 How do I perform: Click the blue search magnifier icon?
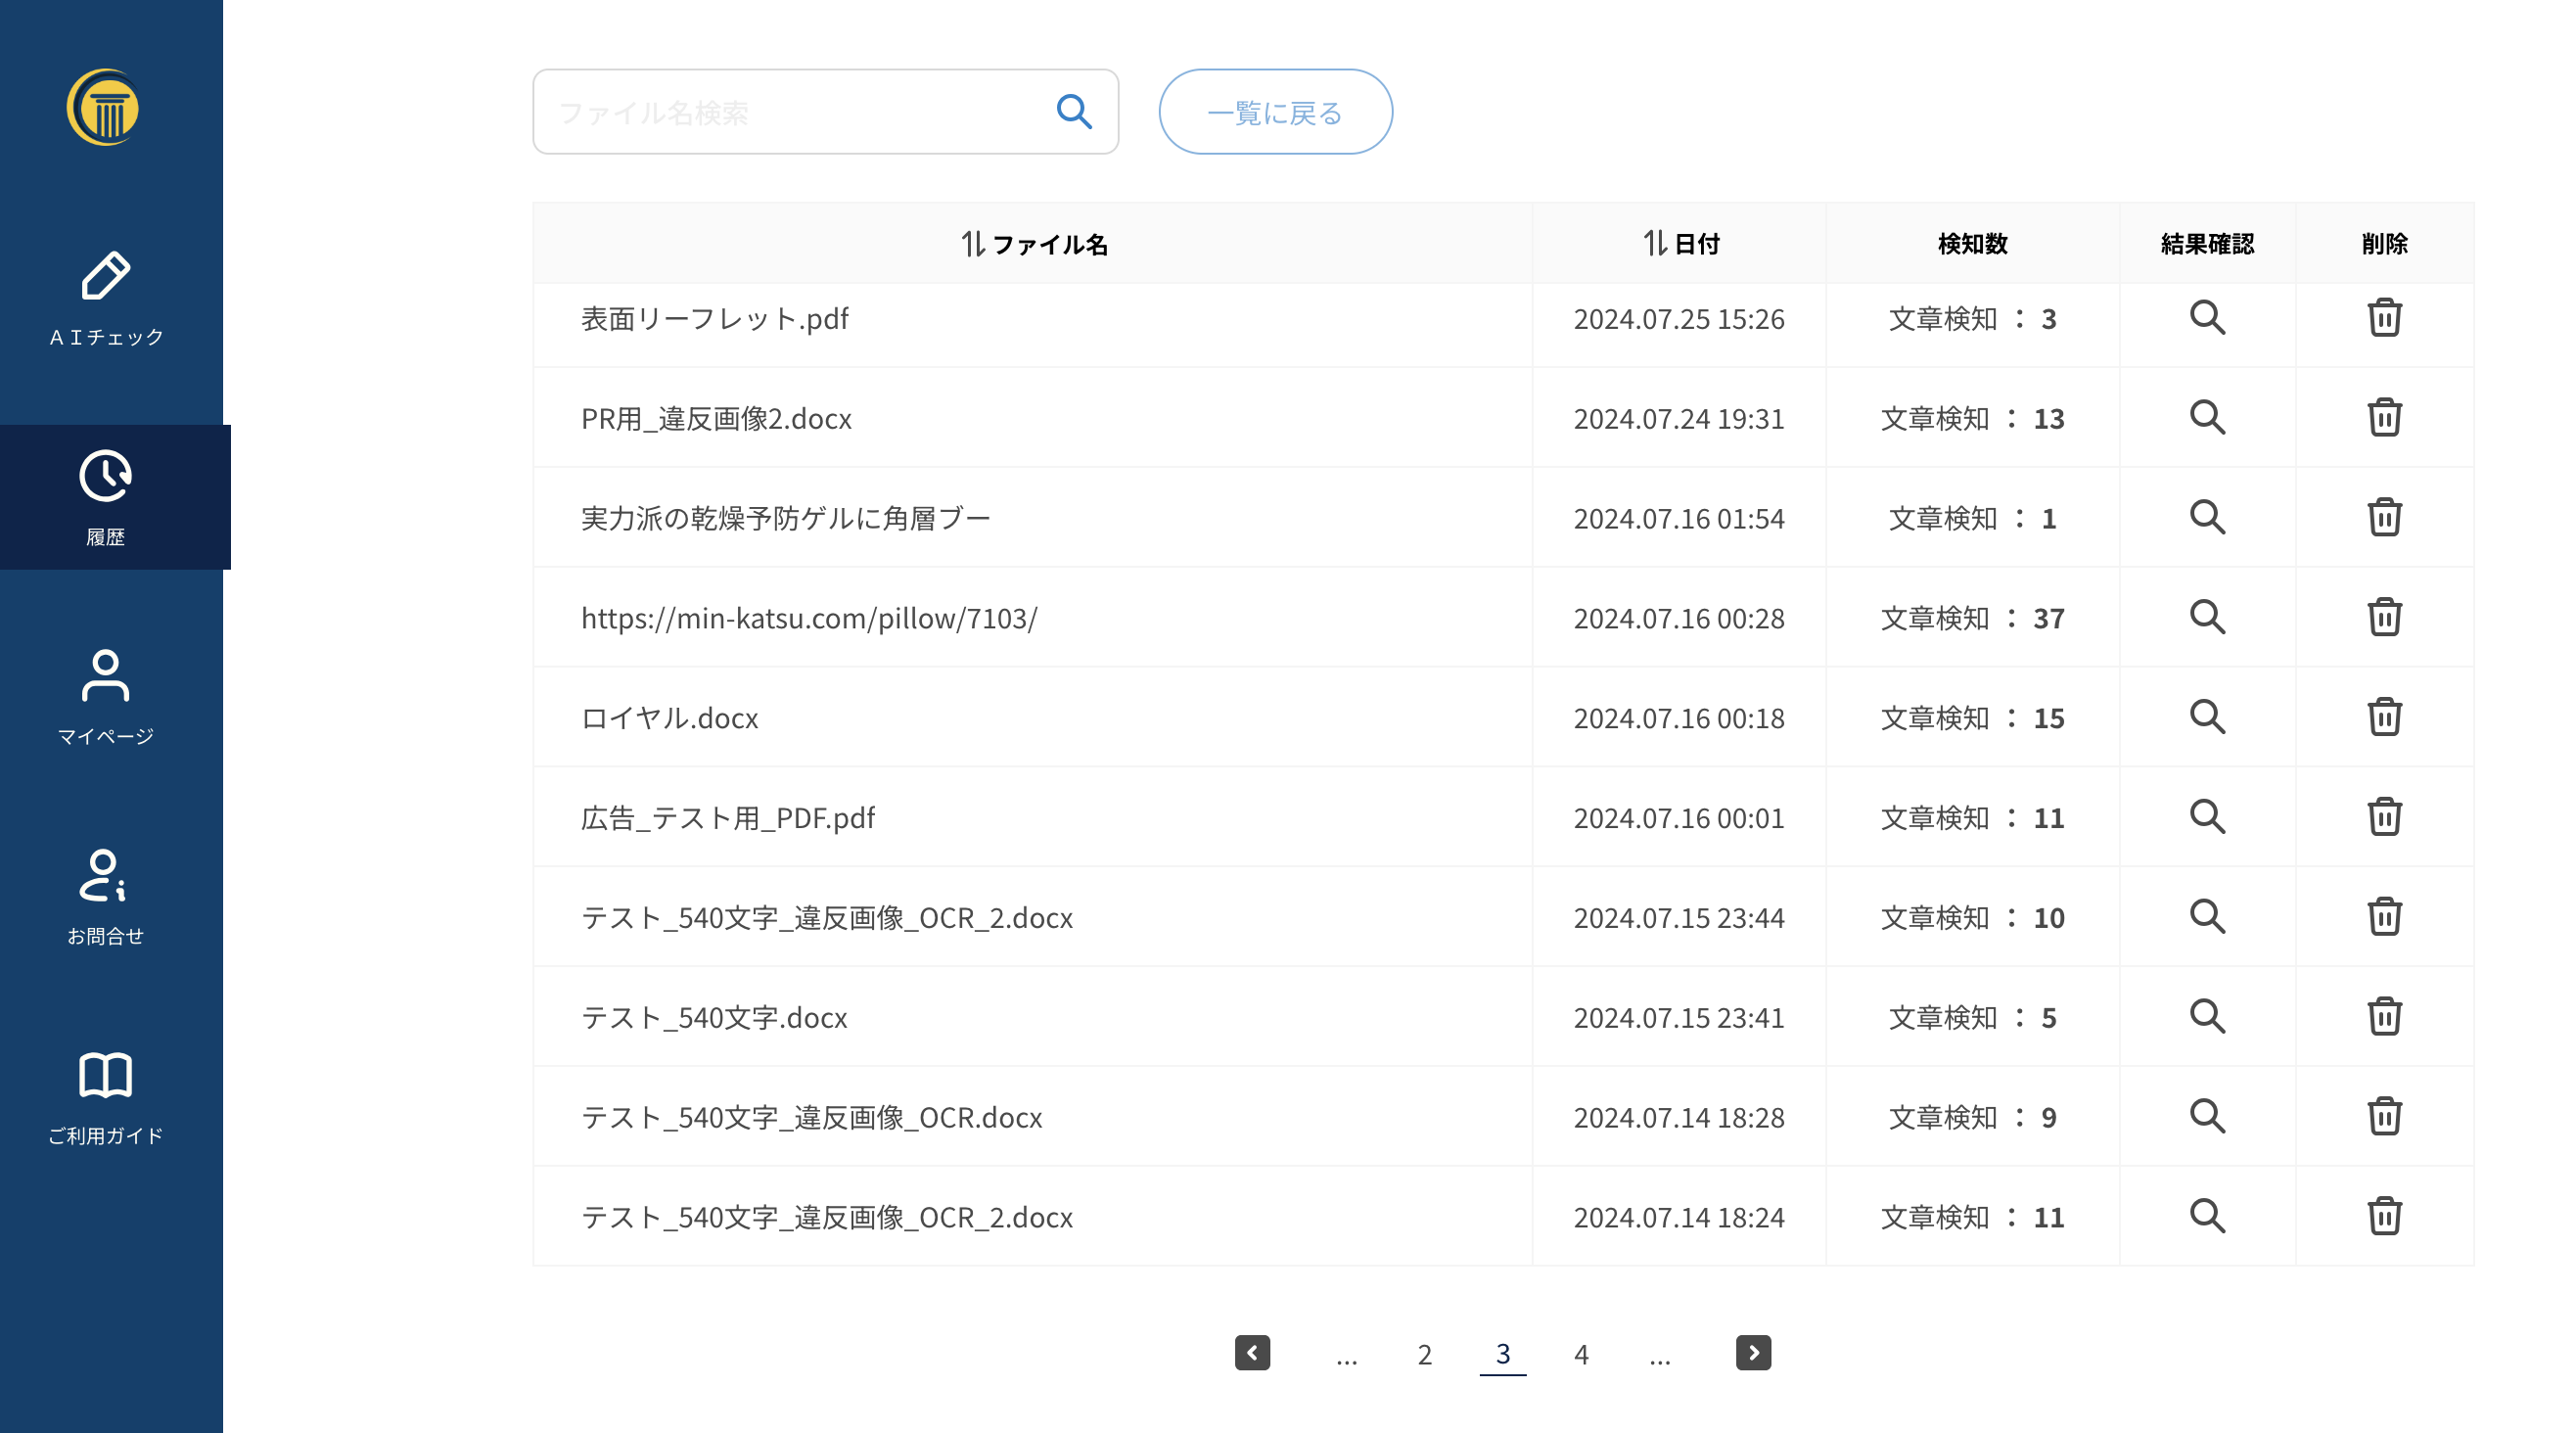1074,112
